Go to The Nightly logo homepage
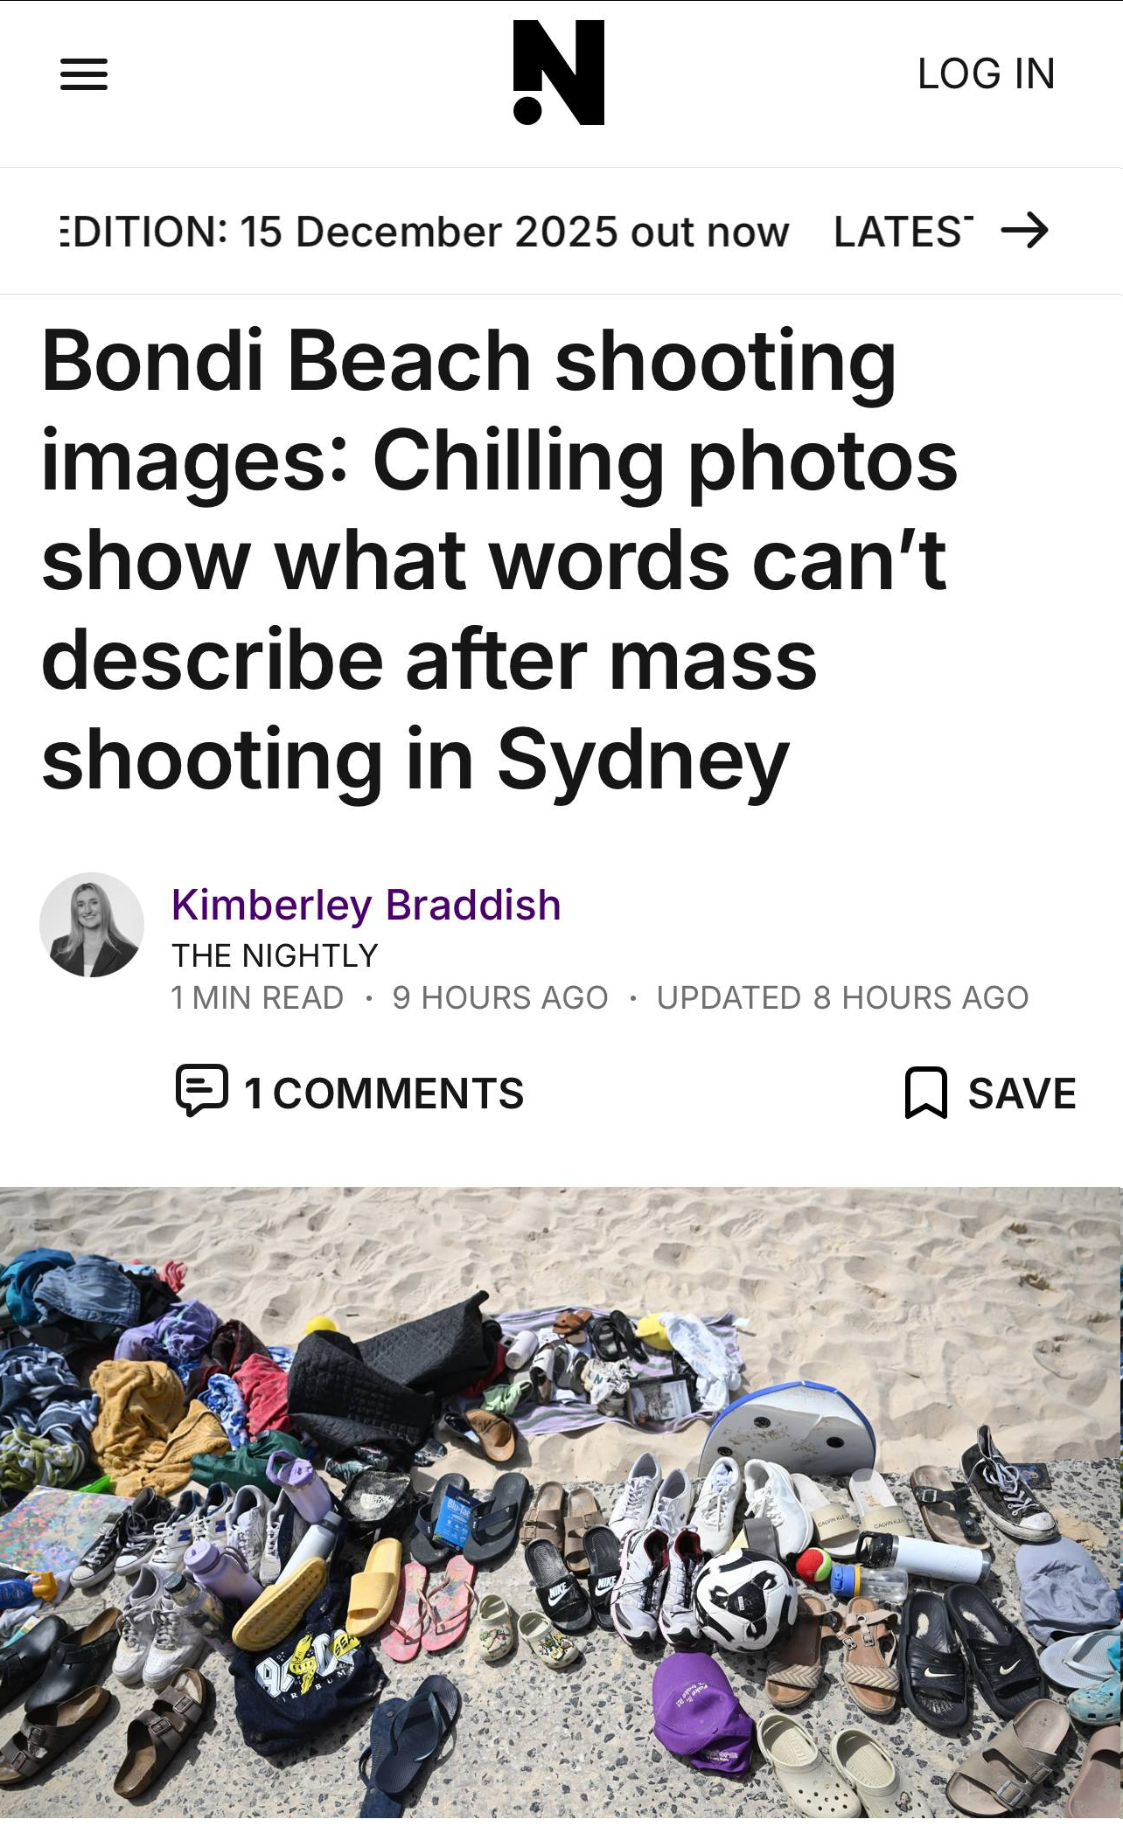Image resolution: width=1123 pixels, height=1847 pixels. tap(559, 72)
